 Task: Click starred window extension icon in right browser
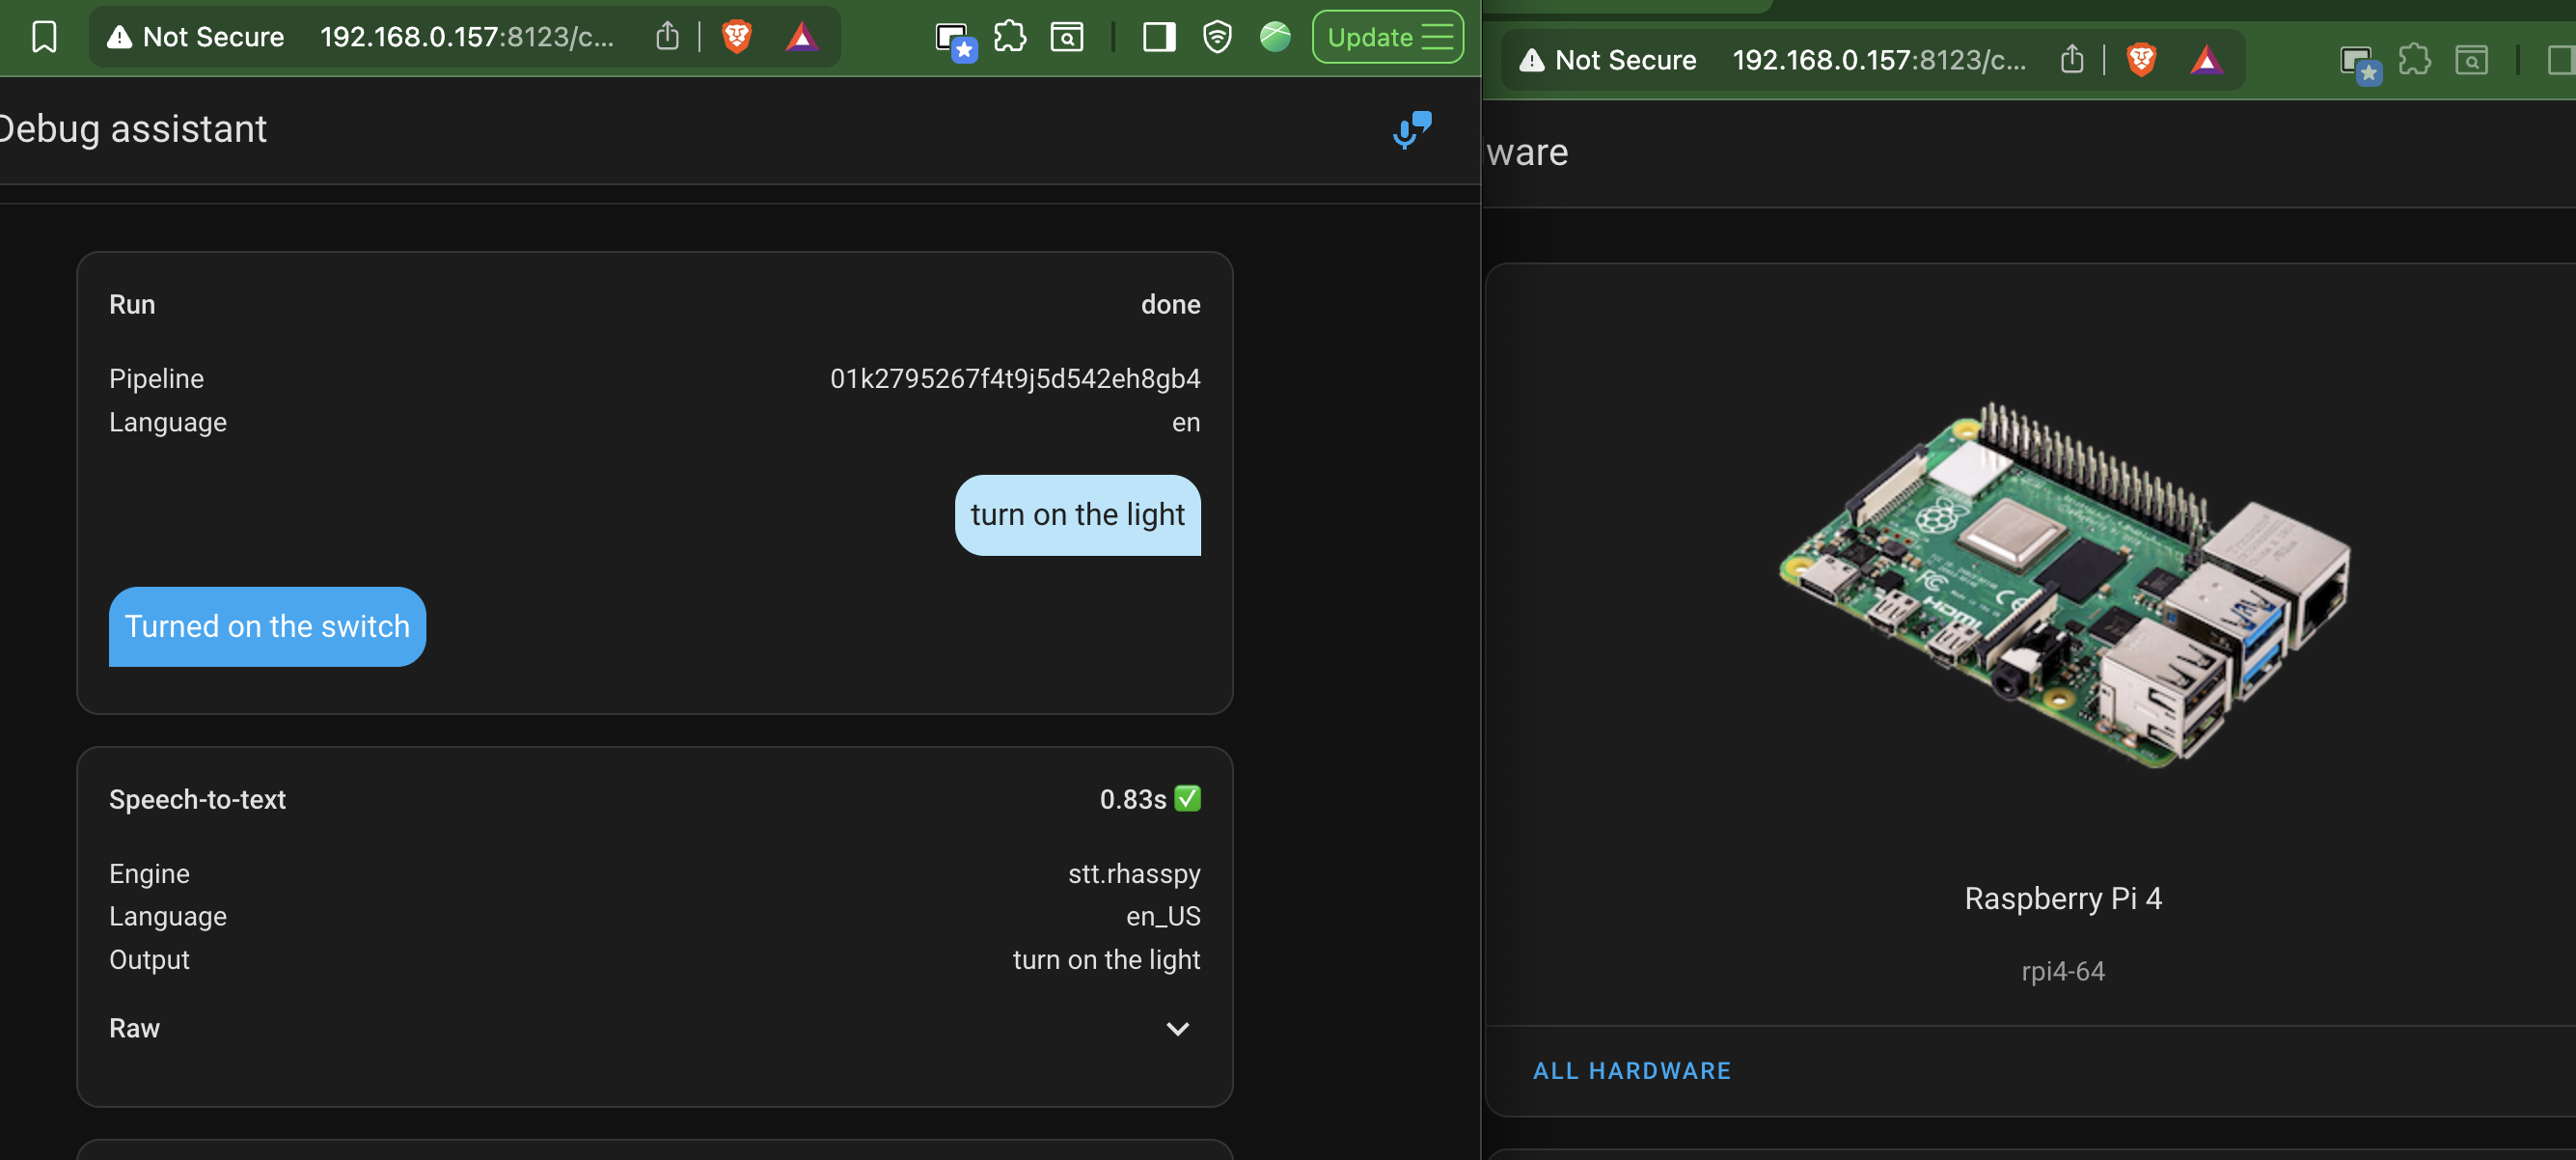pos(2360,63)
